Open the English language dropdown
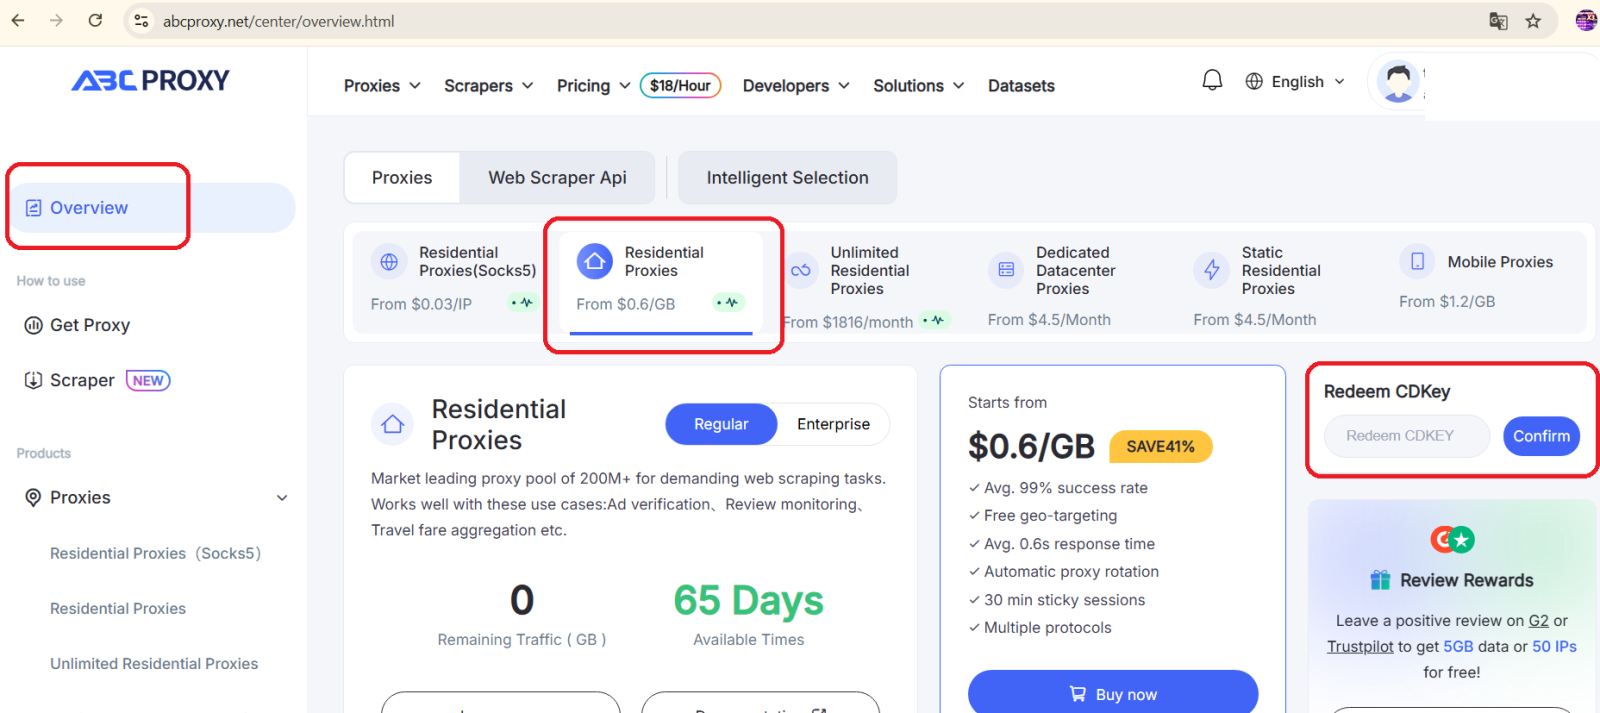The image size is (1600, 713). (x=1296, y=82)
